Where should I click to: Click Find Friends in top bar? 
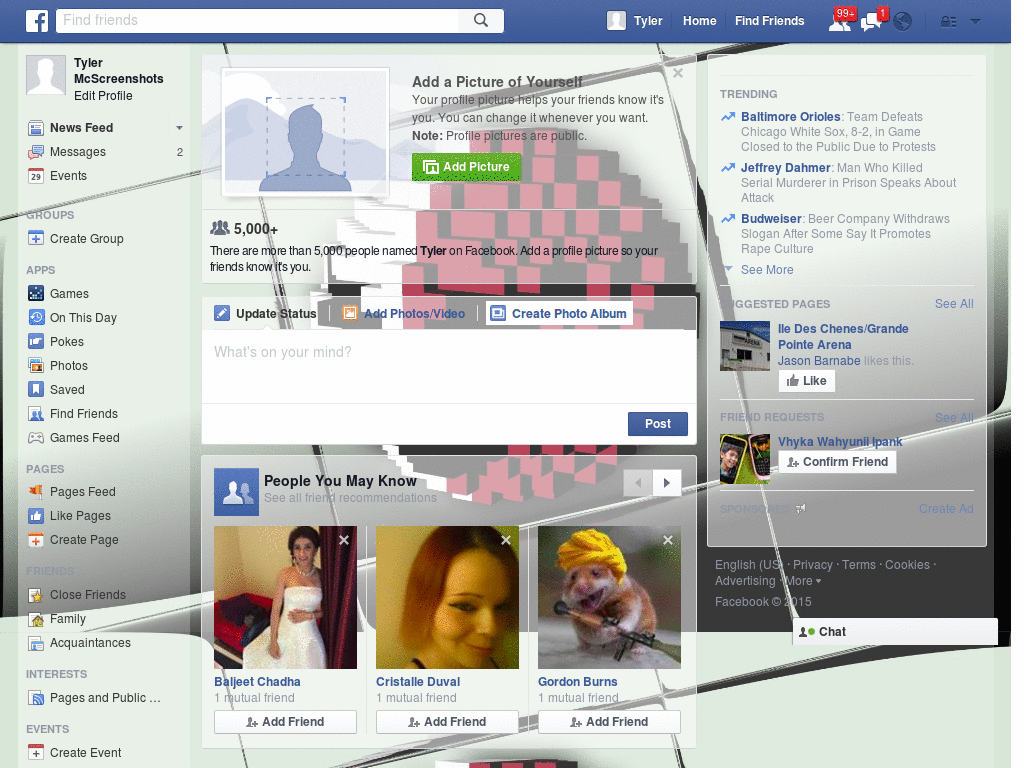tap(769, 21)
